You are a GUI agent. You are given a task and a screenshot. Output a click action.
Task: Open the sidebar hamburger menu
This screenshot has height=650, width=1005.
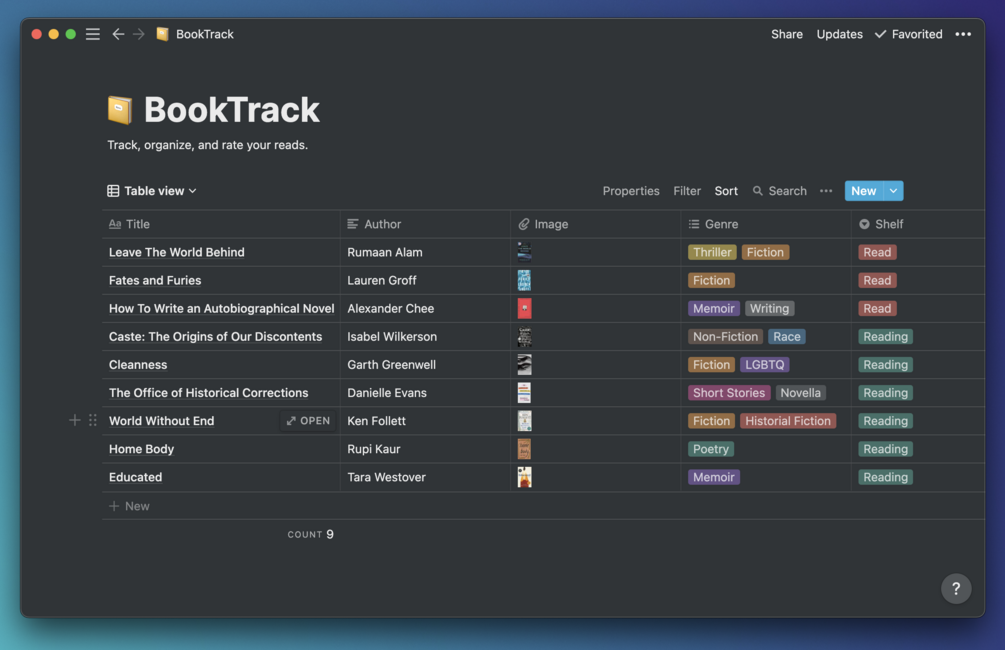coord(92,34)
